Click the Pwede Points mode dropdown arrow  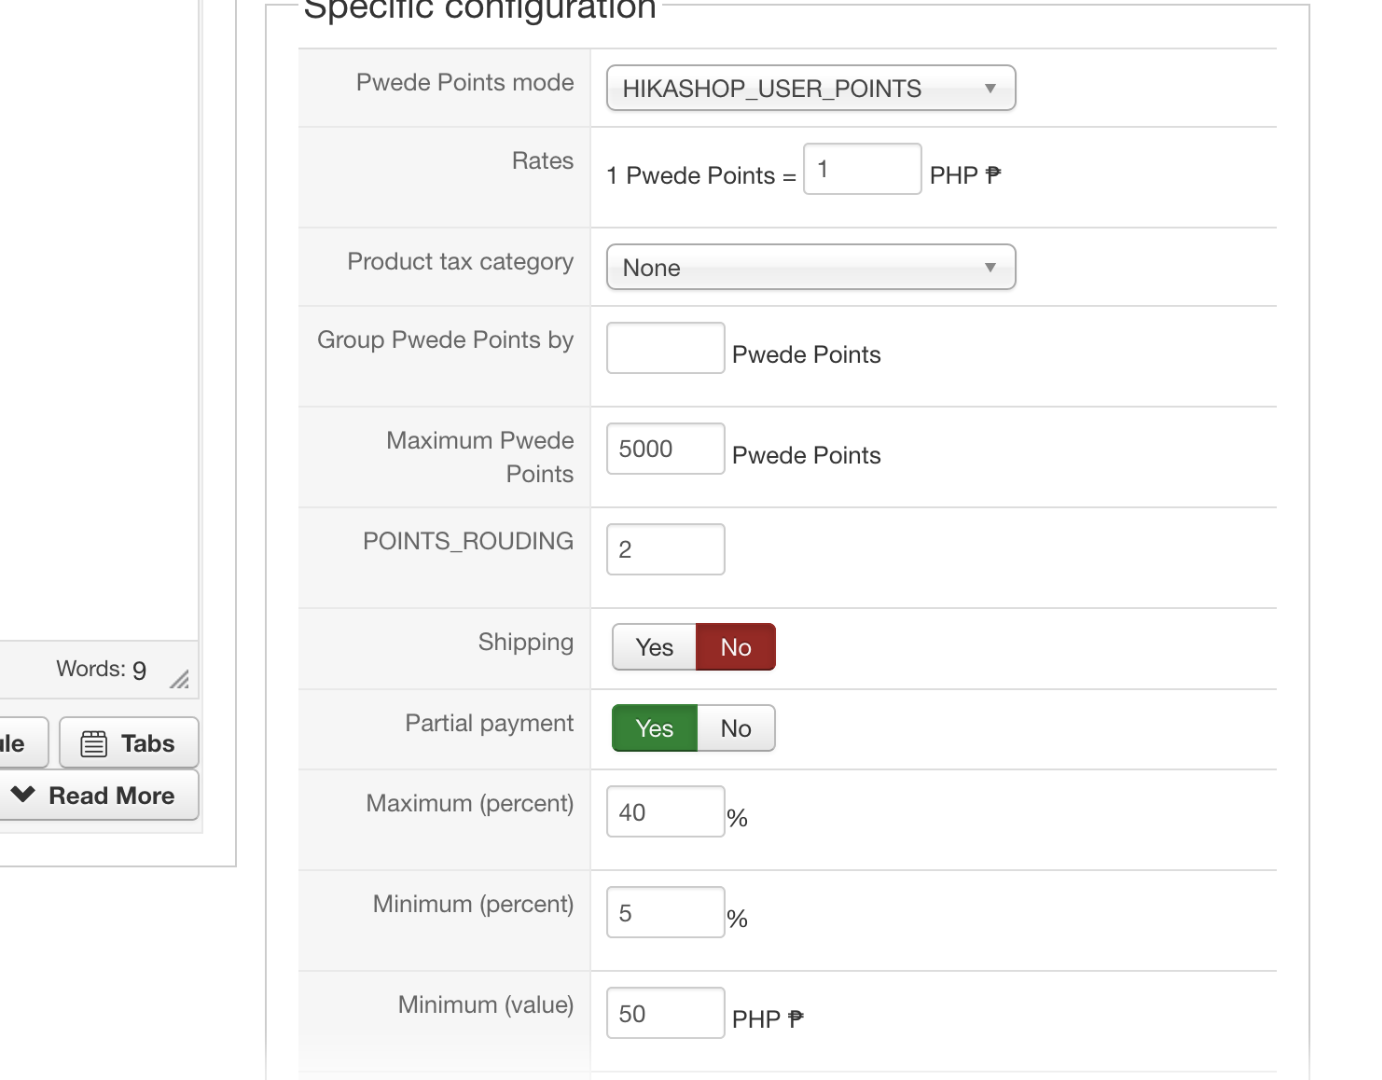[990, 88]
